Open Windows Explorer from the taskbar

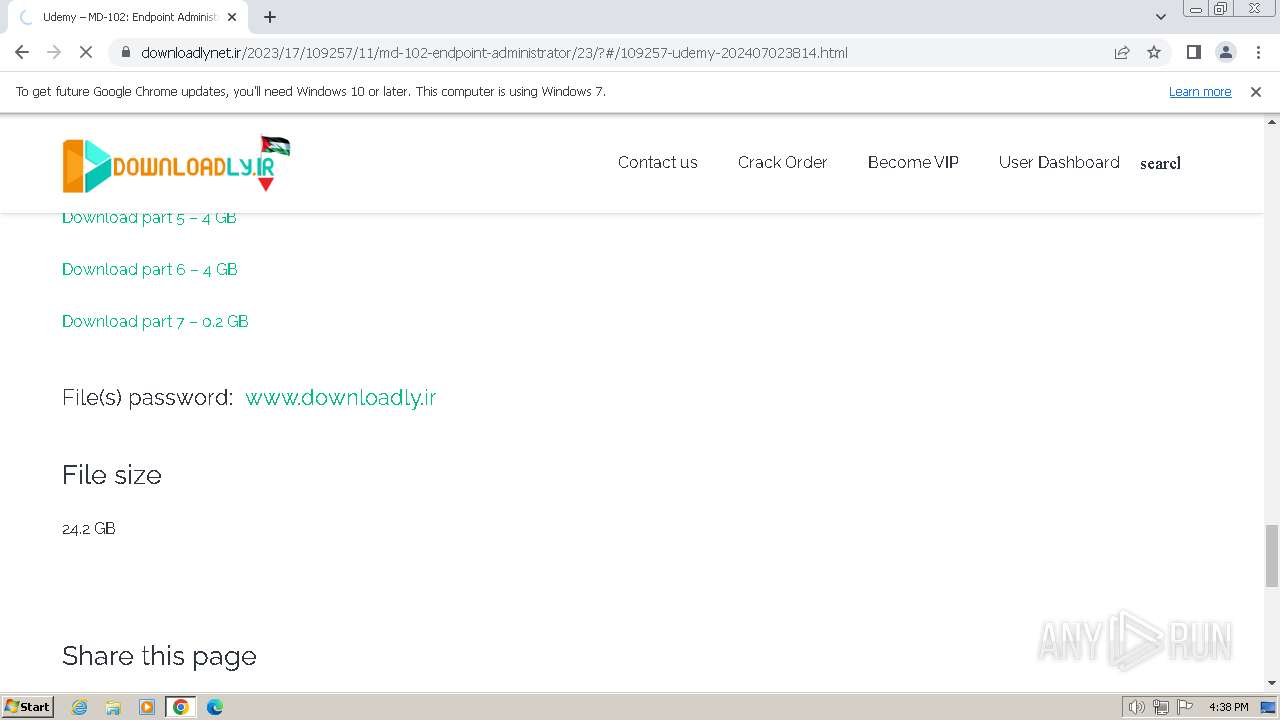(x=113, y=707)
